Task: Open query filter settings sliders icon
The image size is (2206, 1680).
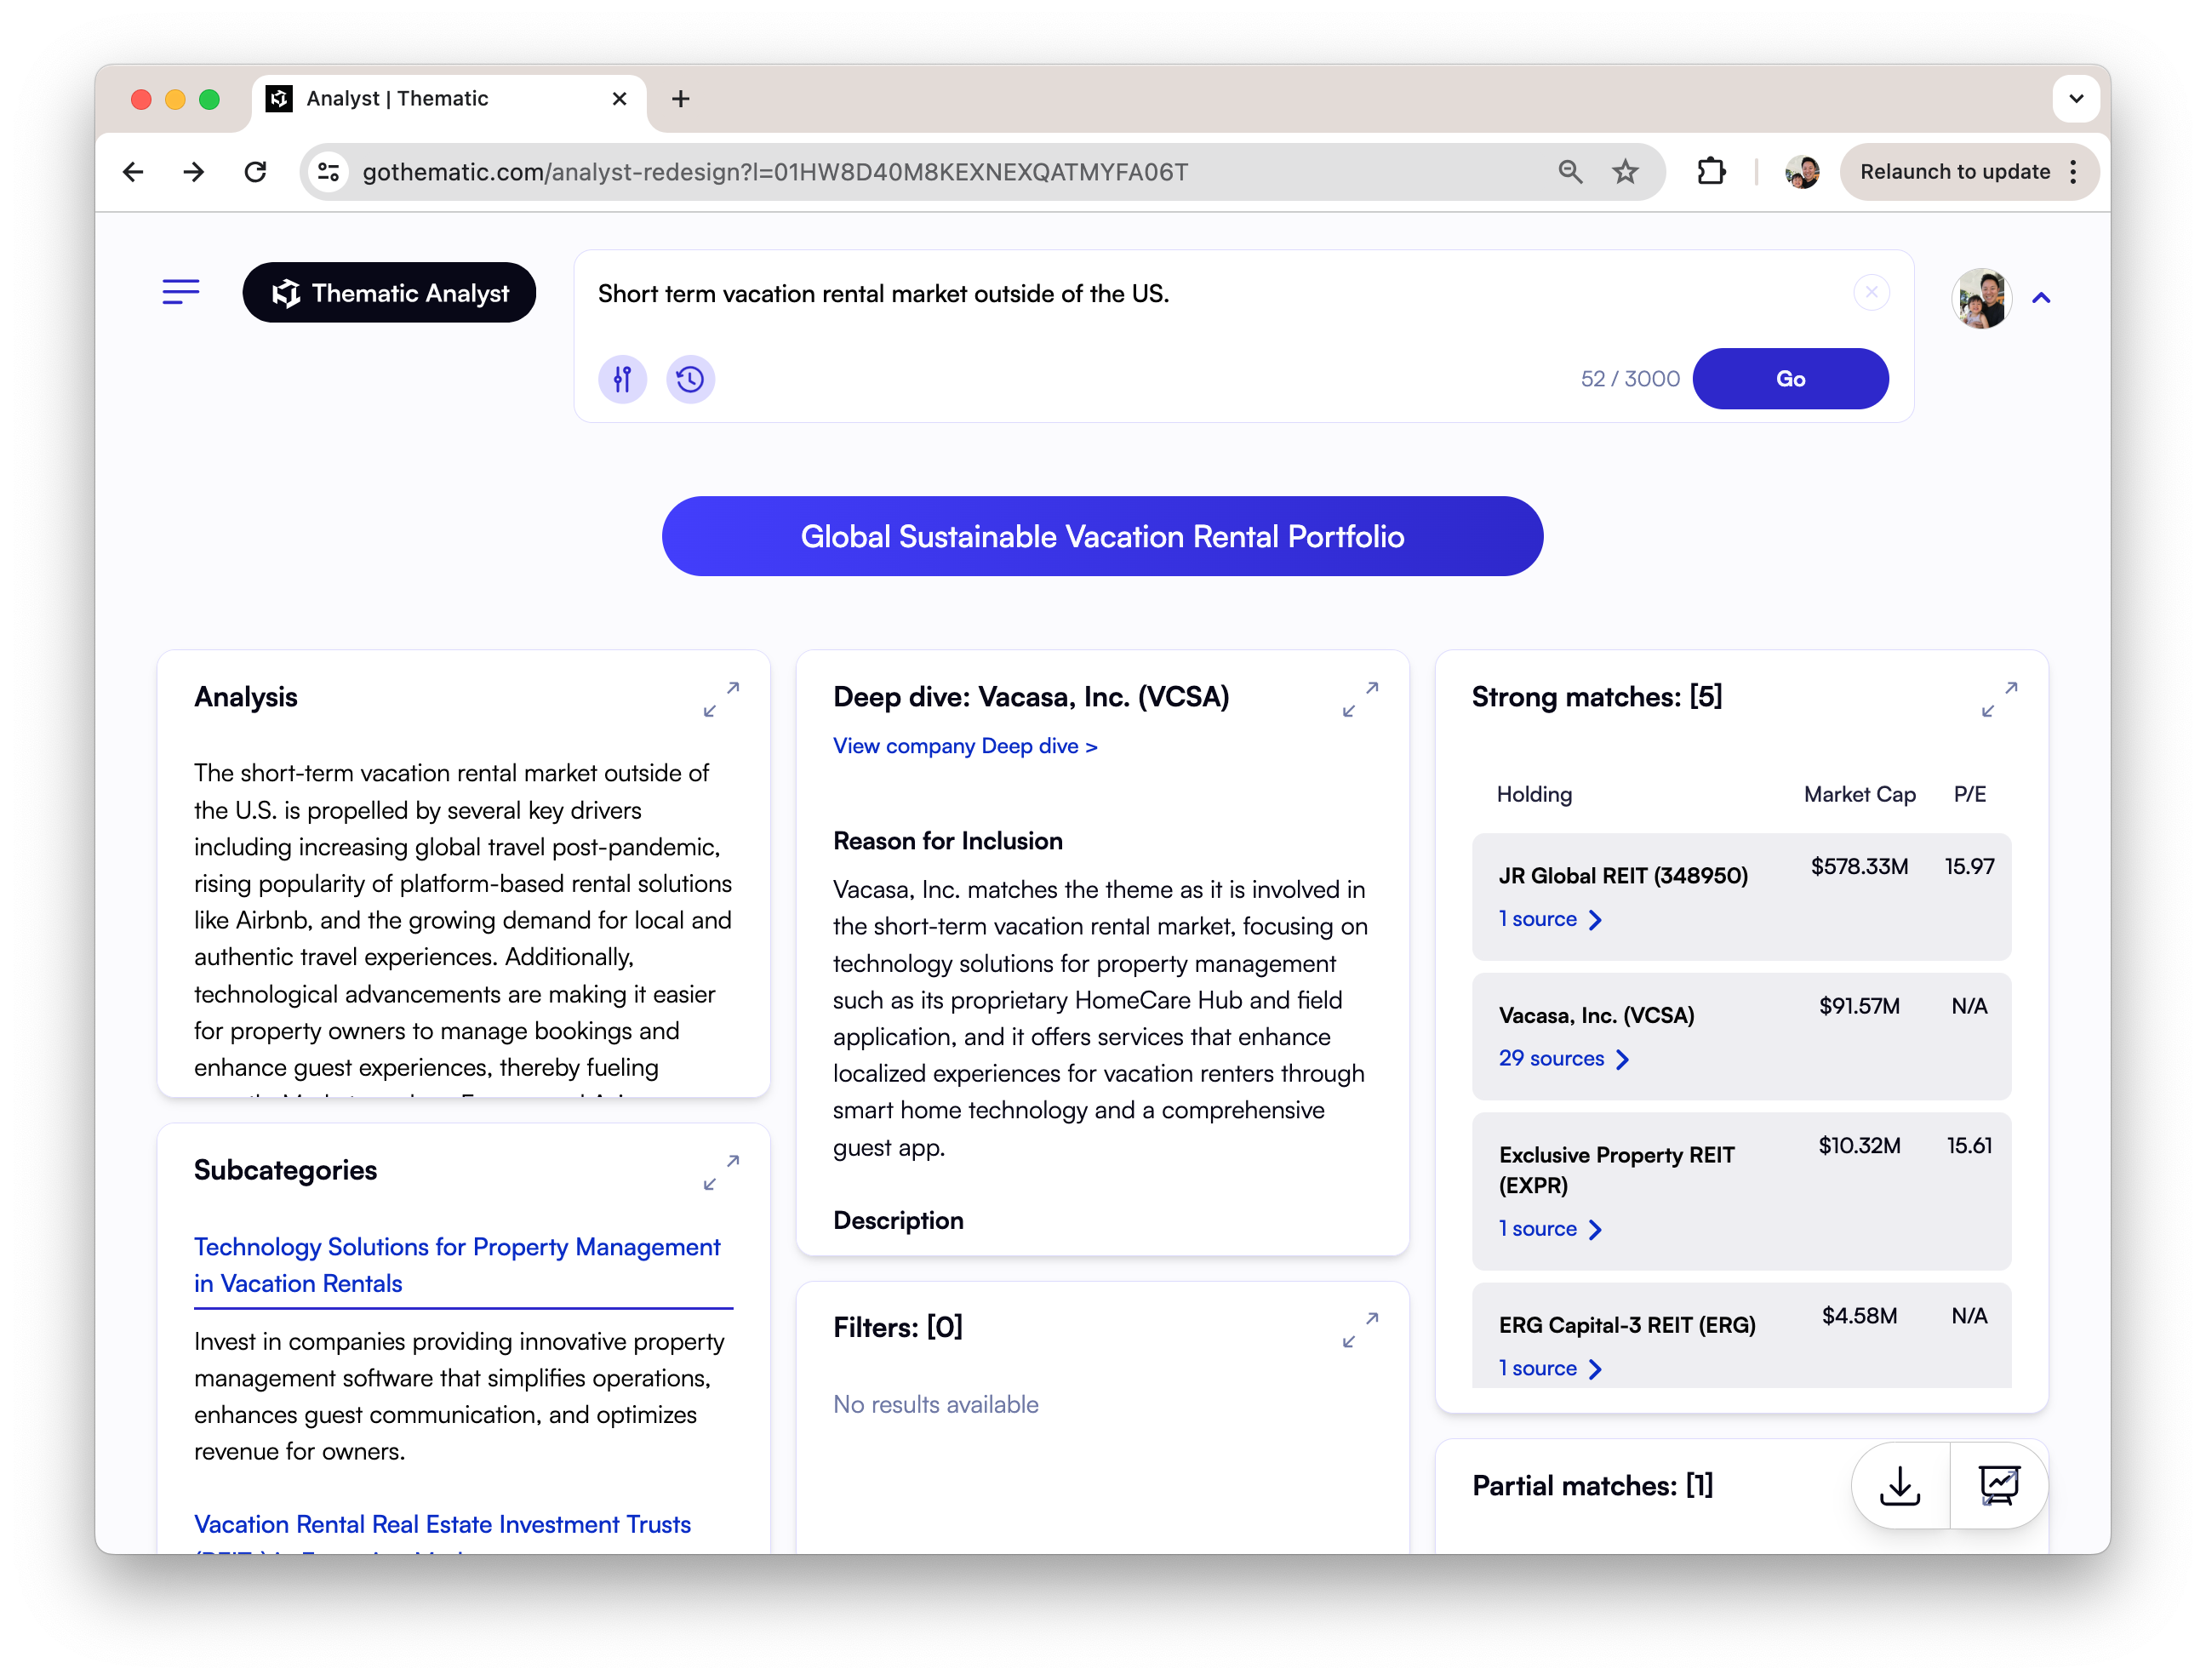Action: (x=622, y=379)
